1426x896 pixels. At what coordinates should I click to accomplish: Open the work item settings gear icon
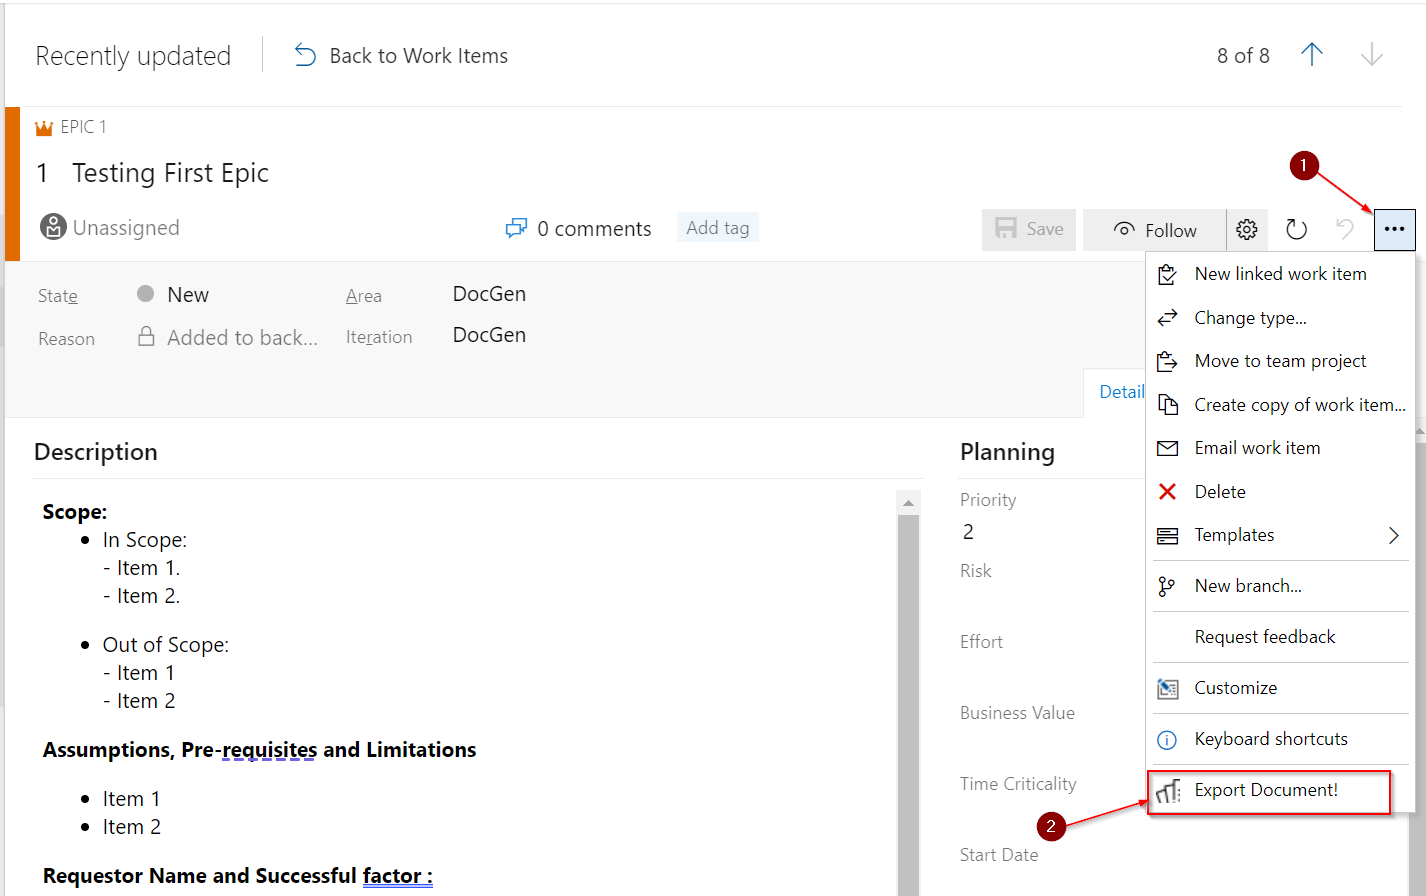[x=1246, y=229]
